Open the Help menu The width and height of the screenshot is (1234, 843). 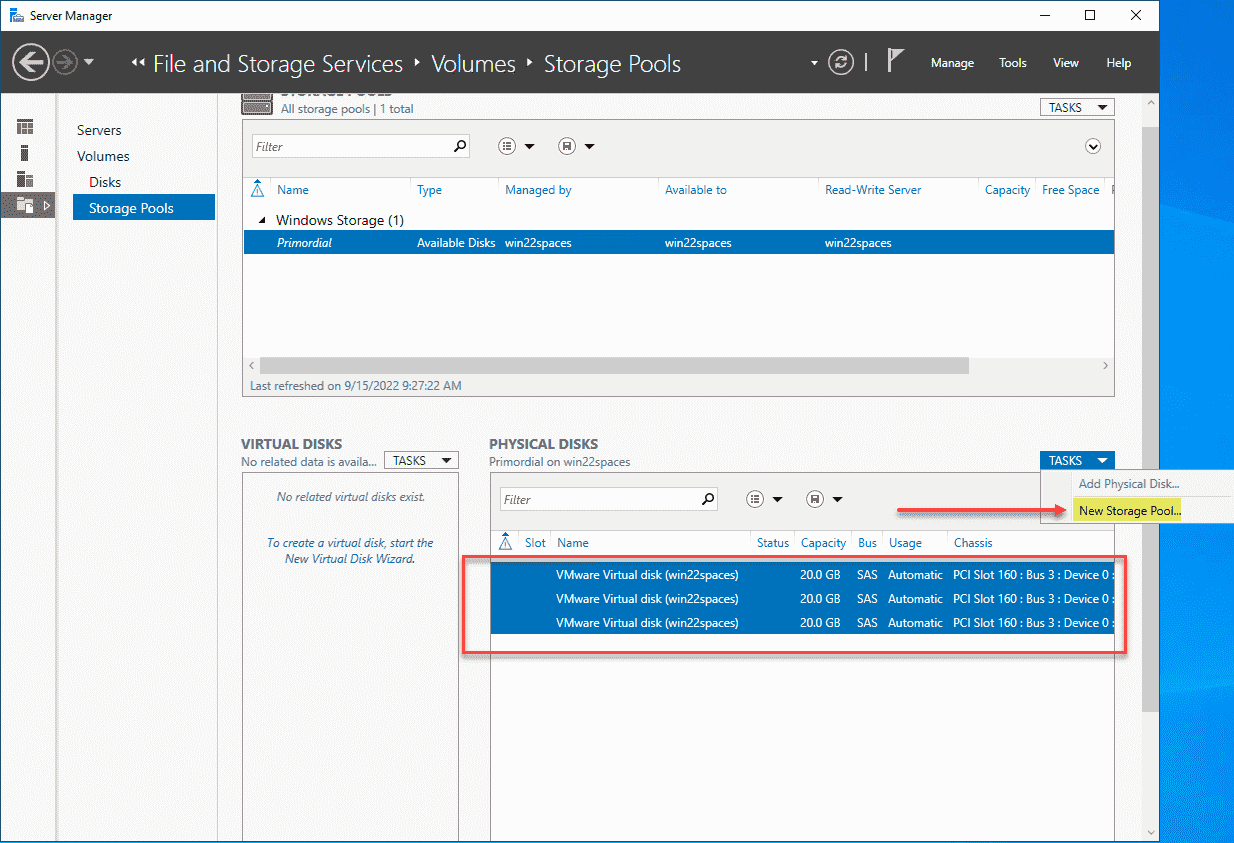pyautogui.click(x=1119, y=63)
